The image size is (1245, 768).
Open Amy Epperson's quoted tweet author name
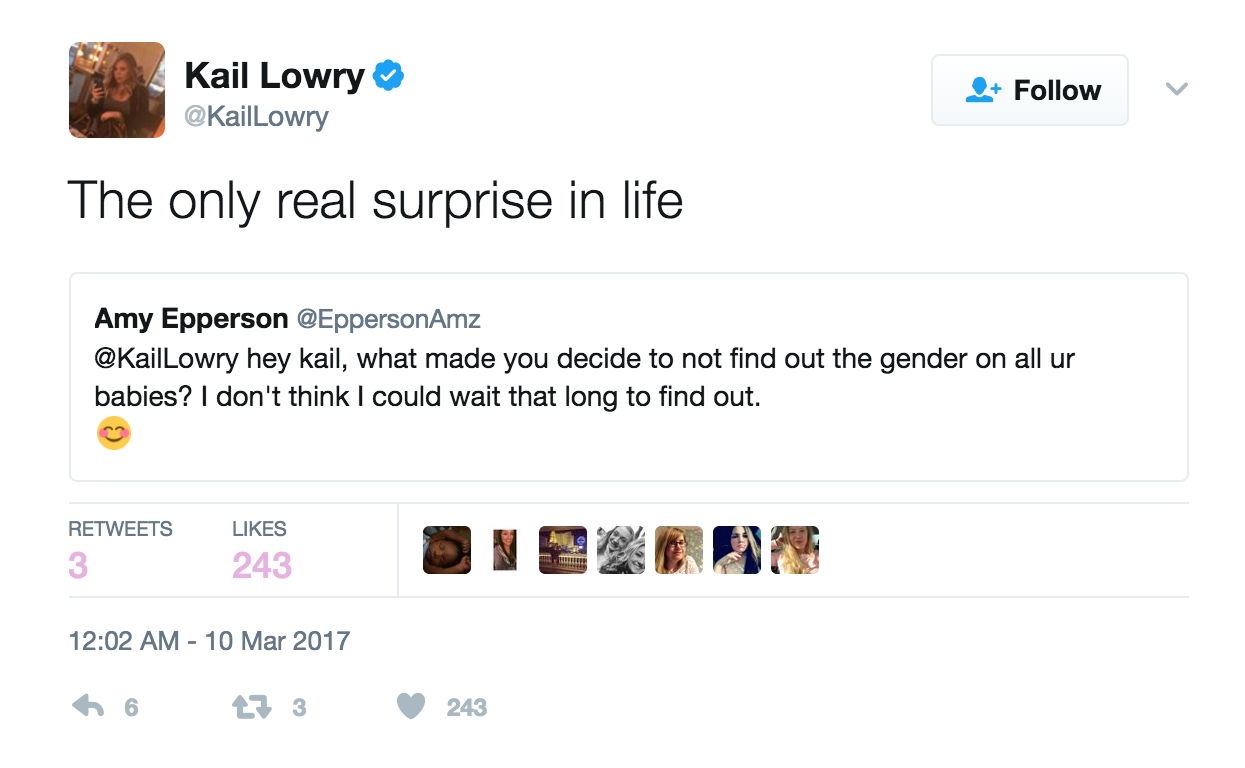pos(191,319)
